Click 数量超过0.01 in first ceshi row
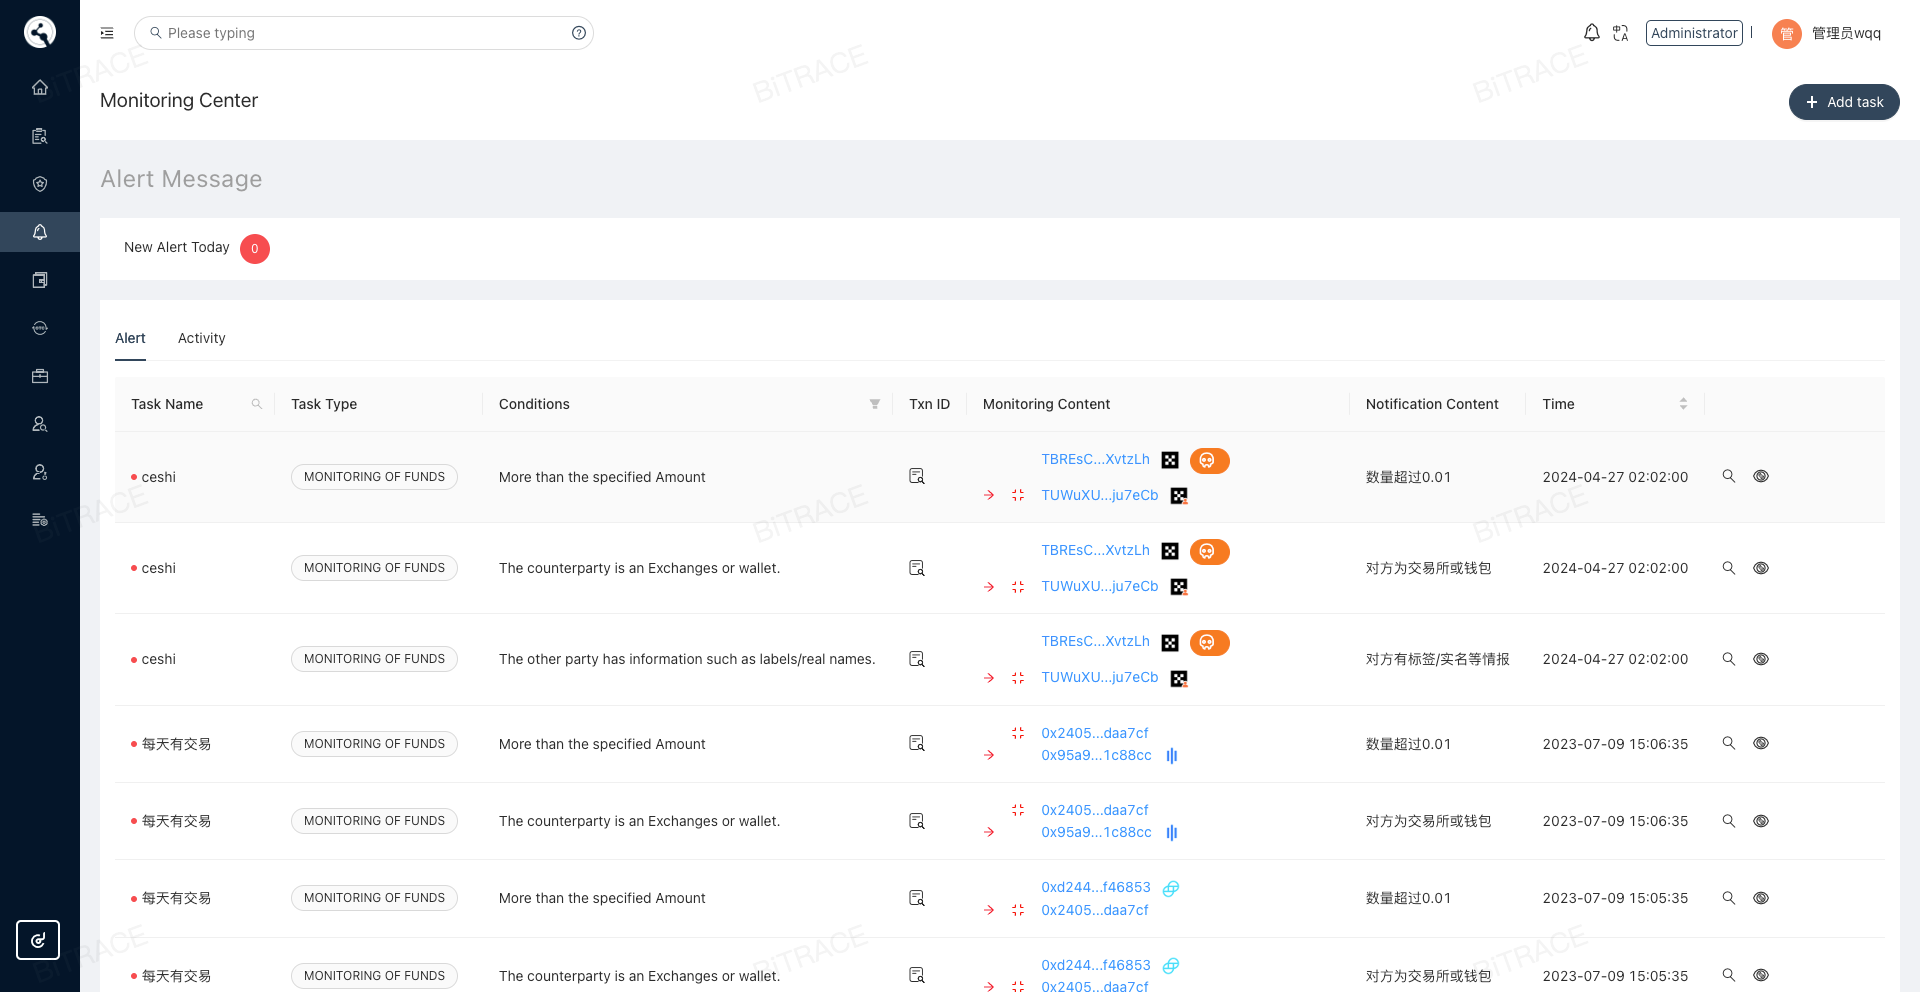1920x992 pixels. (1408, 477)
